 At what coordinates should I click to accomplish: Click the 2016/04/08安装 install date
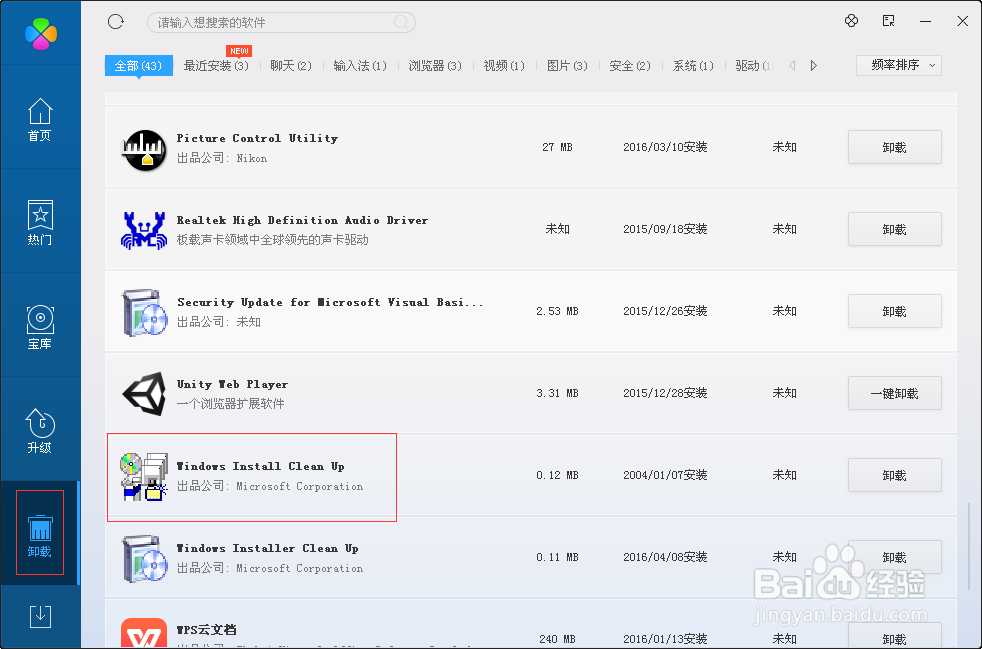pyautogui.click(x=665, y=558)
